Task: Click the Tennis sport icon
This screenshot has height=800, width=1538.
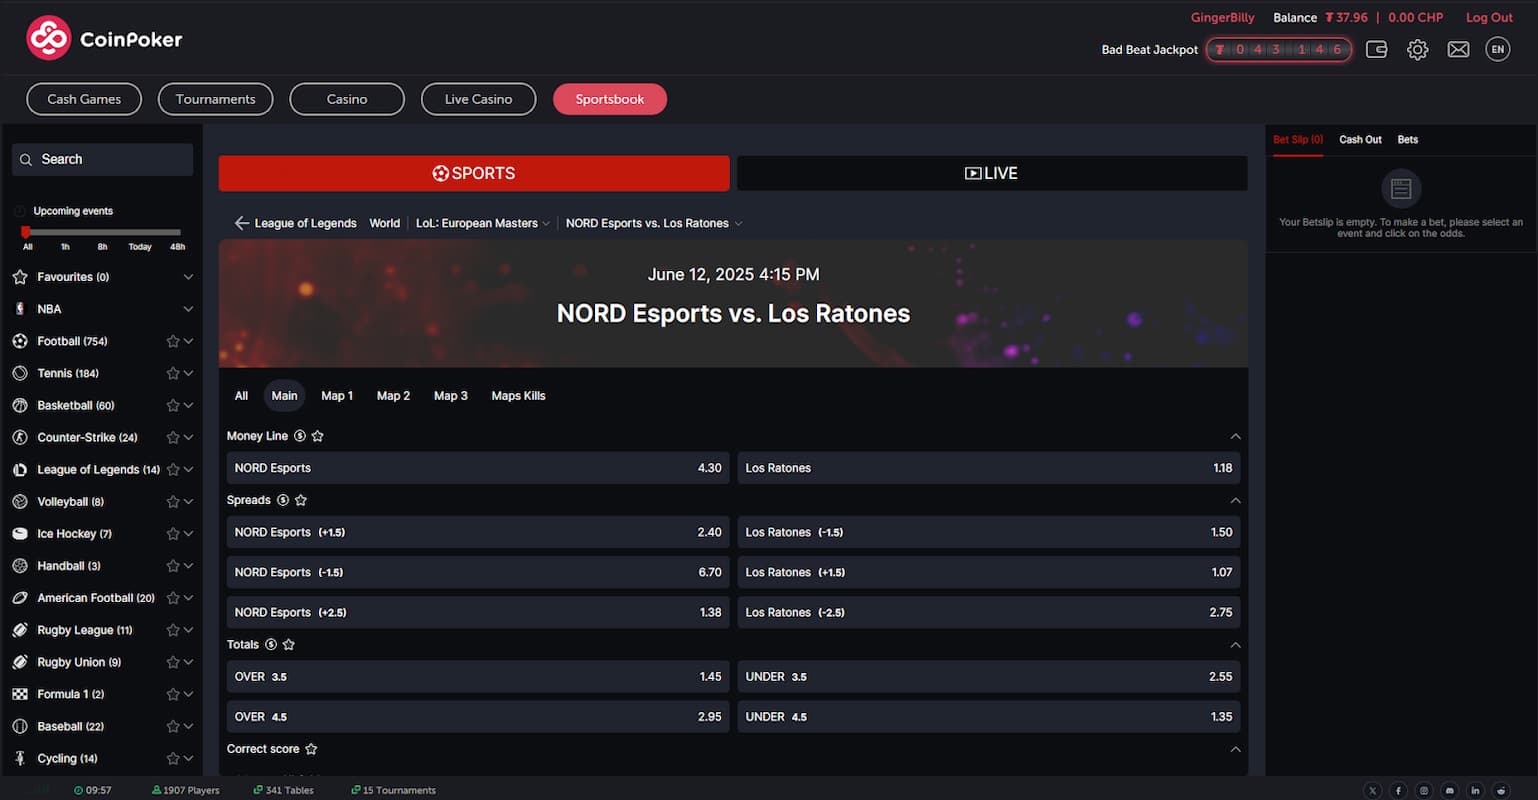Action: point(19,373)
